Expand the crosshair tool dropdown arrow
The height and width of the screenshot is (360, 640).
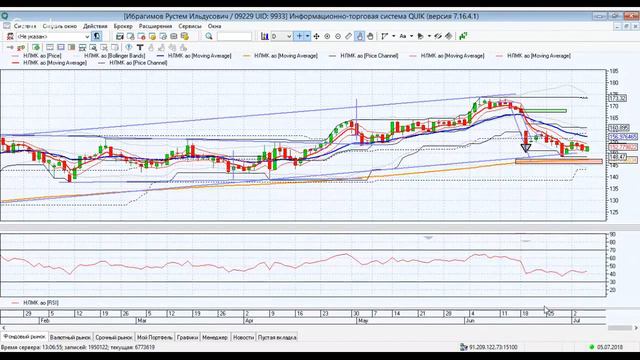point(307,36)
